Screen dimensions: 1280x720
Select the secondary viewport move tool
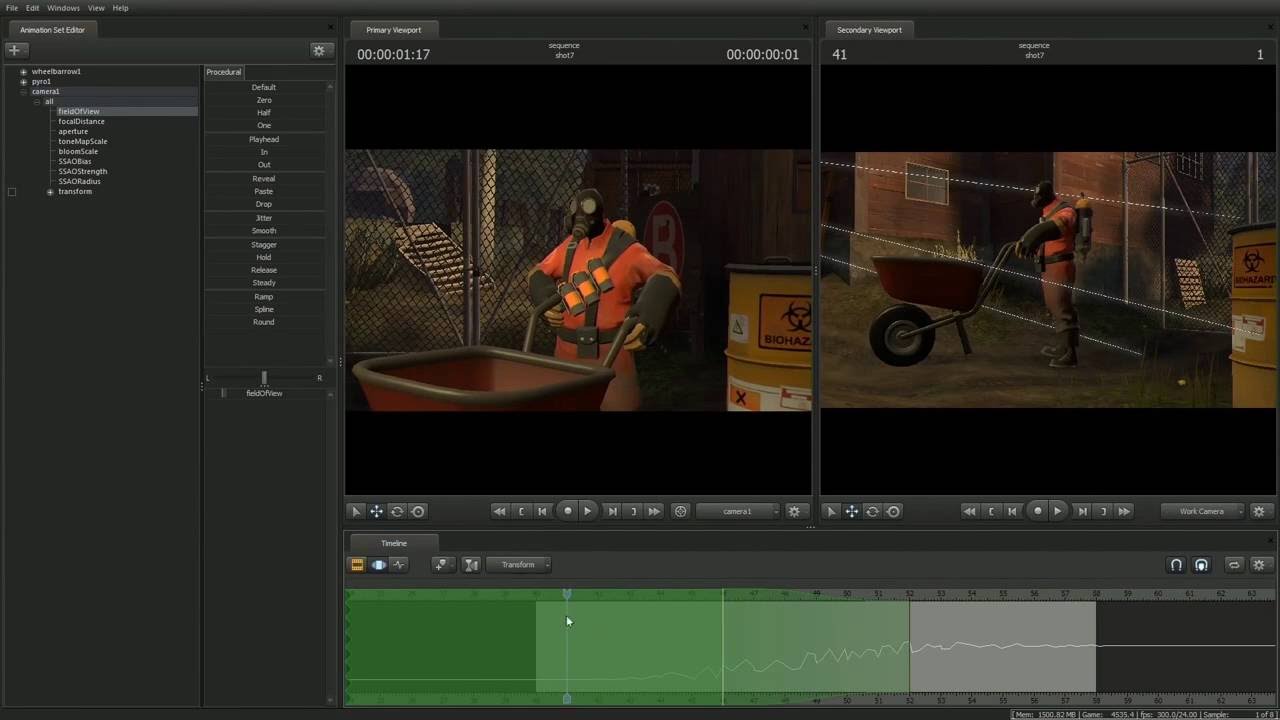851,511
